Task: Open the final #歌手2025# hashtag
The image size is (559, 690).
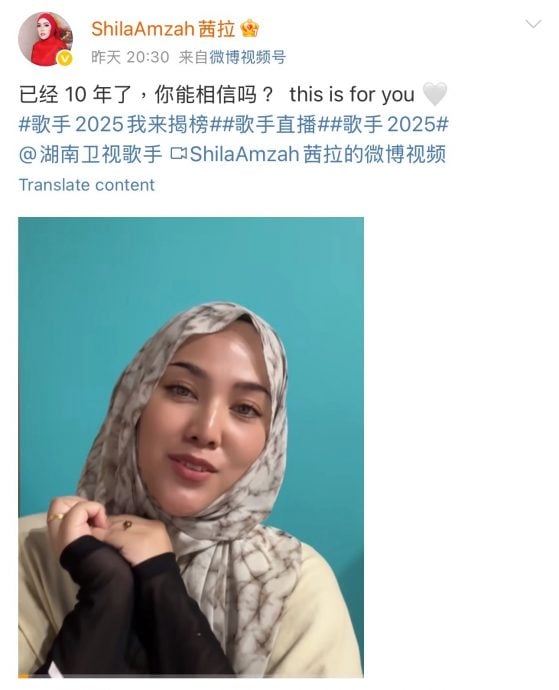Action: click(x=388, y=125)
